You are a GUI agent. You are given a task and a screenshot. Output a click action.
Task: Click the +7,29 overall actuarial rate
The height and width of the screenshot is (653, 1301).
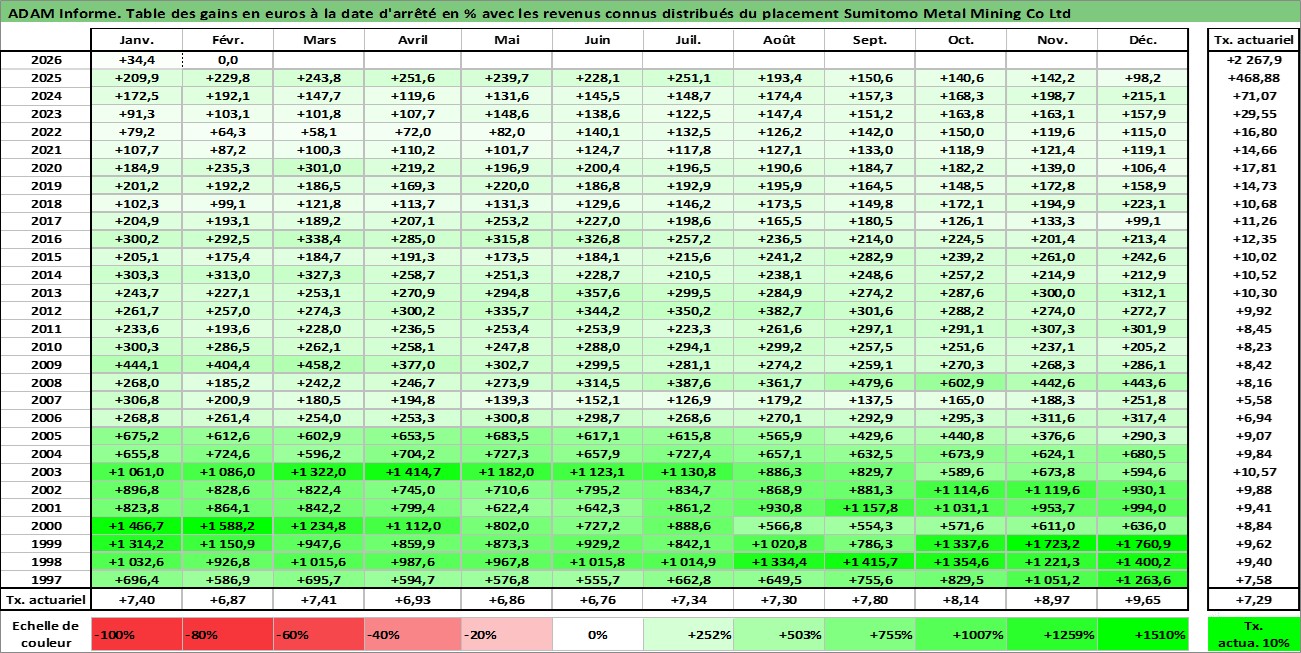click(1253, 600)
